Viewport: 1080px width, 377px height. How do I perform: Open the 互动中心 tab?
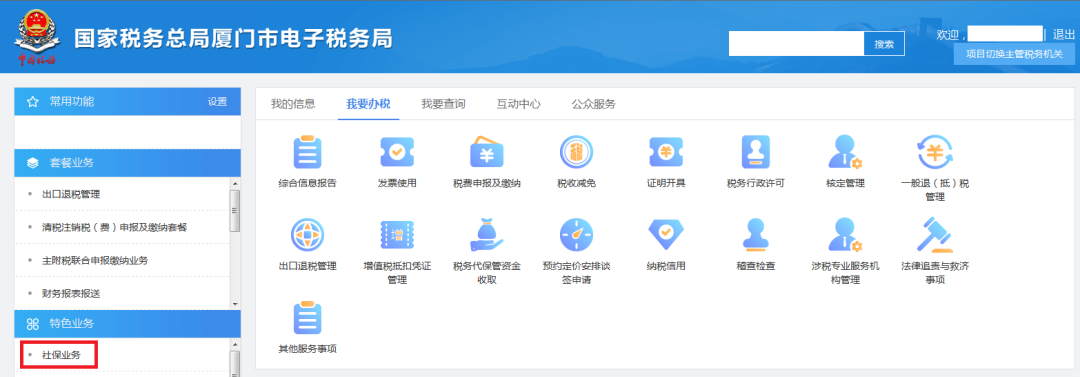click(x=519, y=104)
